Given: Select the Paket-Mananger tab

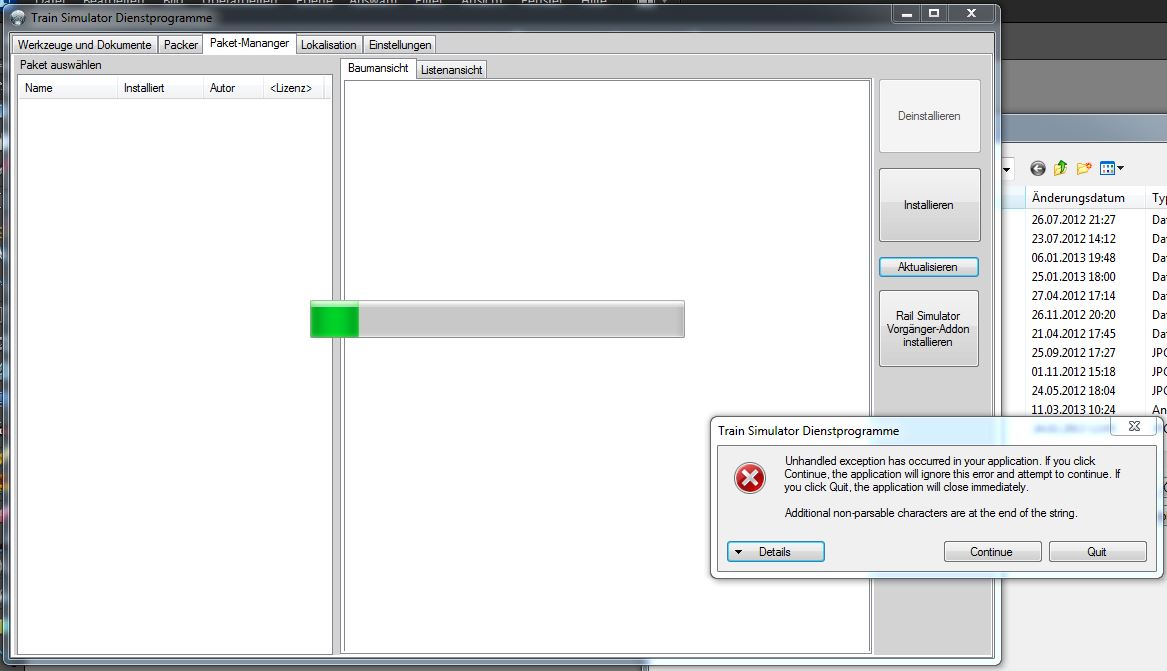Looking at the screenshot, I should pyautogui.click(x=249, y=43).
